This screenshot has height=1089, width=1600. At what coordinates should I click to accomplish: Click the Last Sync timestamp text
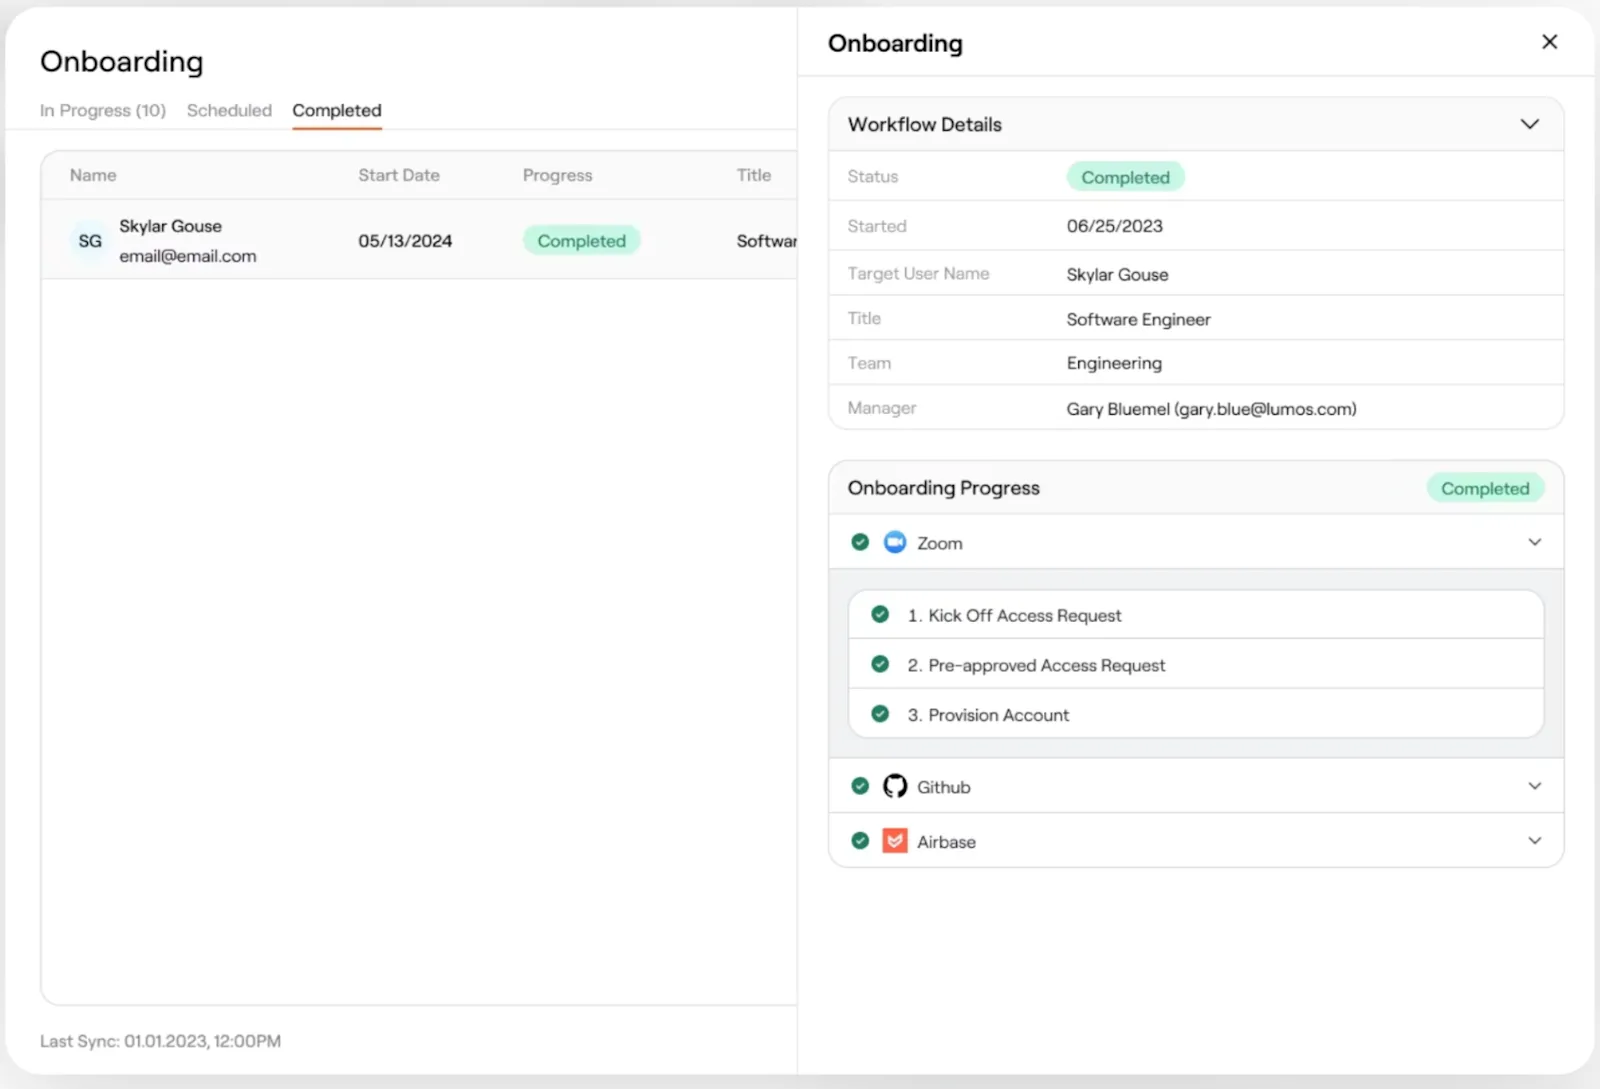pyautogui.click(x=160, y=1041)
